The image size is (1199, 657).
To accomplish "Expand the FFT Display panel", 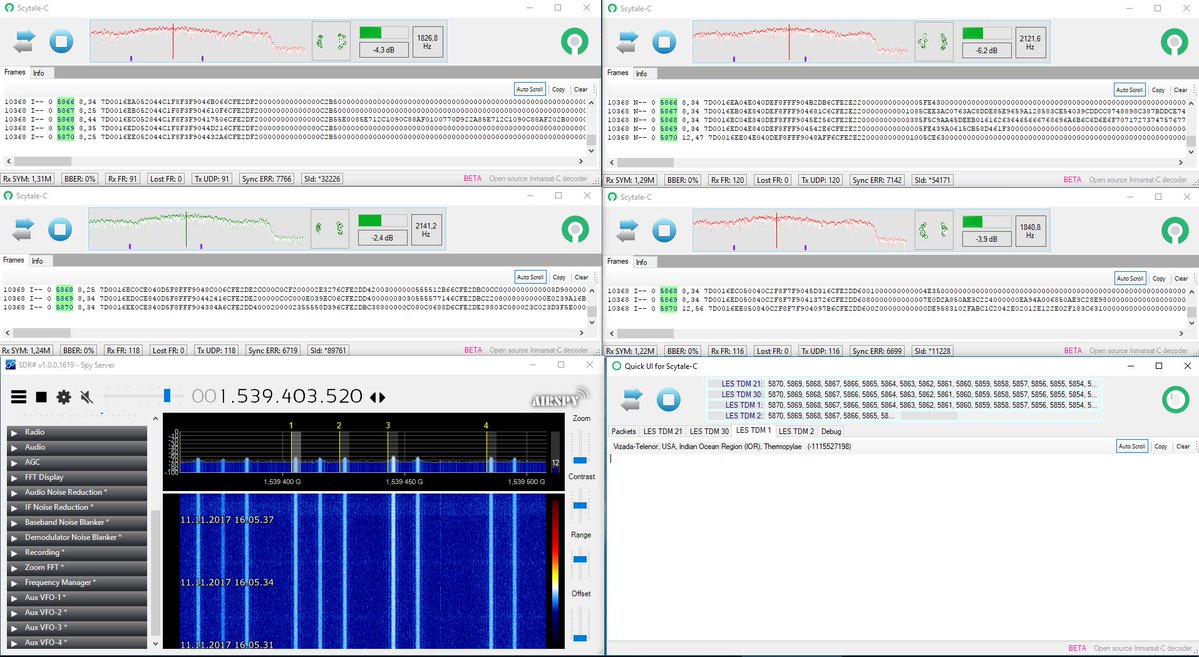I will 76,477.
